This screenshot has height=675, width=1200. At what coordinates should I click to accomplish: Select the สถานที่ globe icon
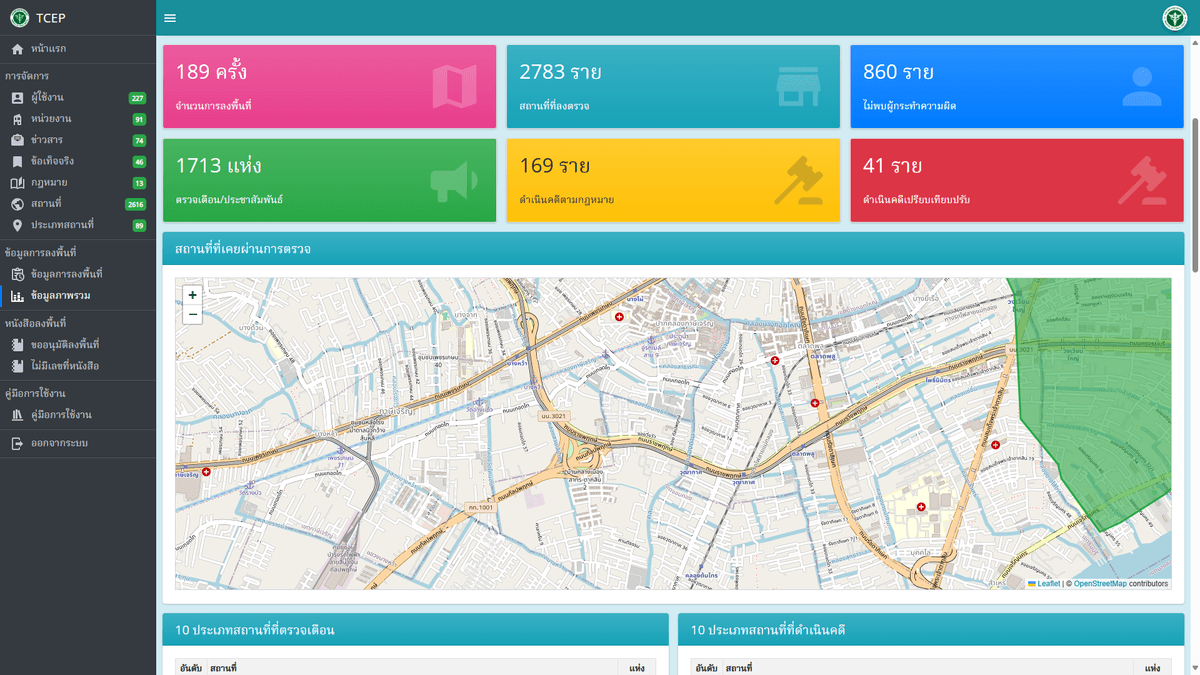tap(17, 204)
